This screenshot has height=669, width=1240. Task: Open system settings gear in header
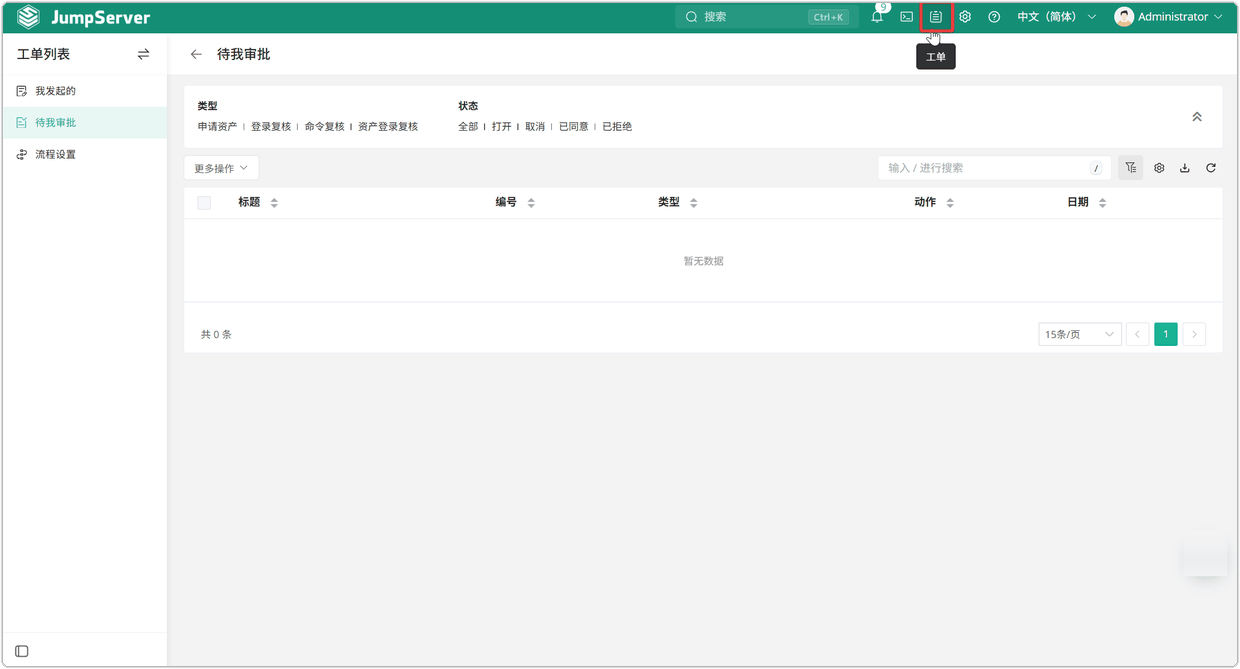point(965,17)
